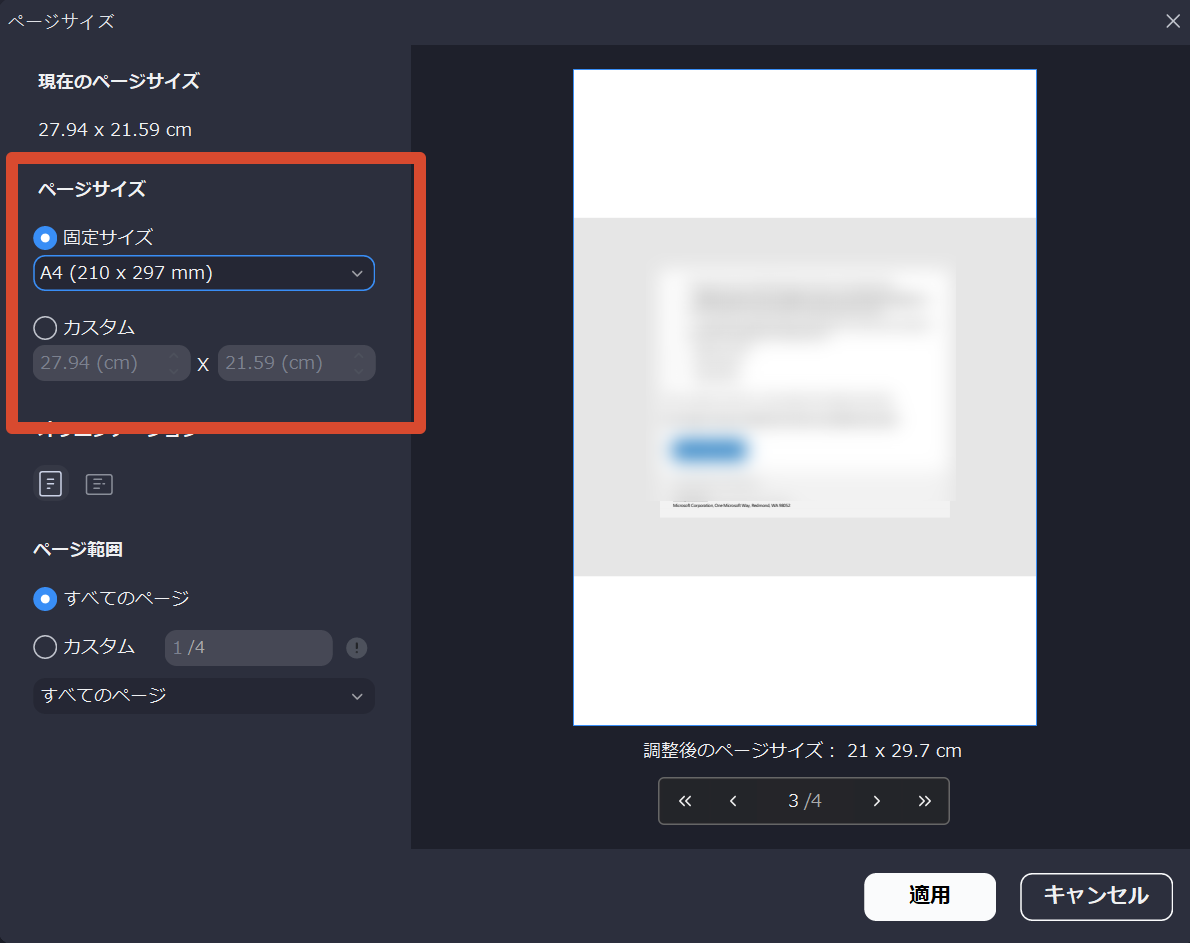Select カスタム radio under ページ範囲
The width and height of the screenshot is (1190, 943).
tap(45, 647)
